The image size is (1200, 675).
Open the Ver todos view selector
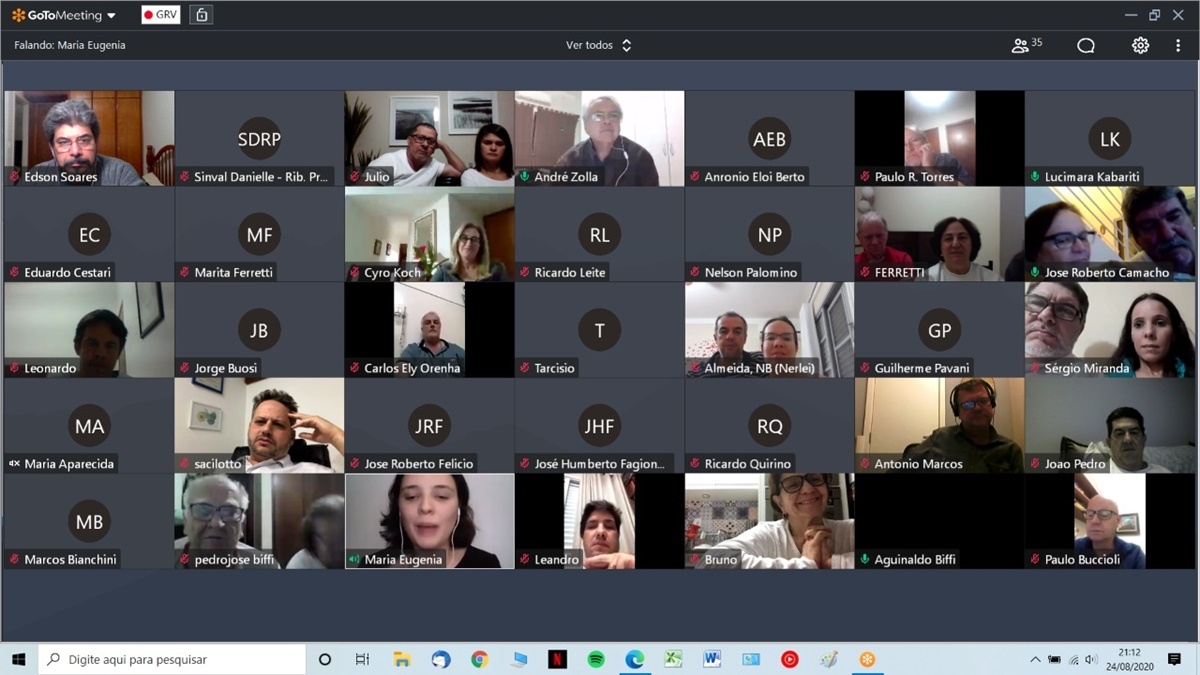[598, 45]
